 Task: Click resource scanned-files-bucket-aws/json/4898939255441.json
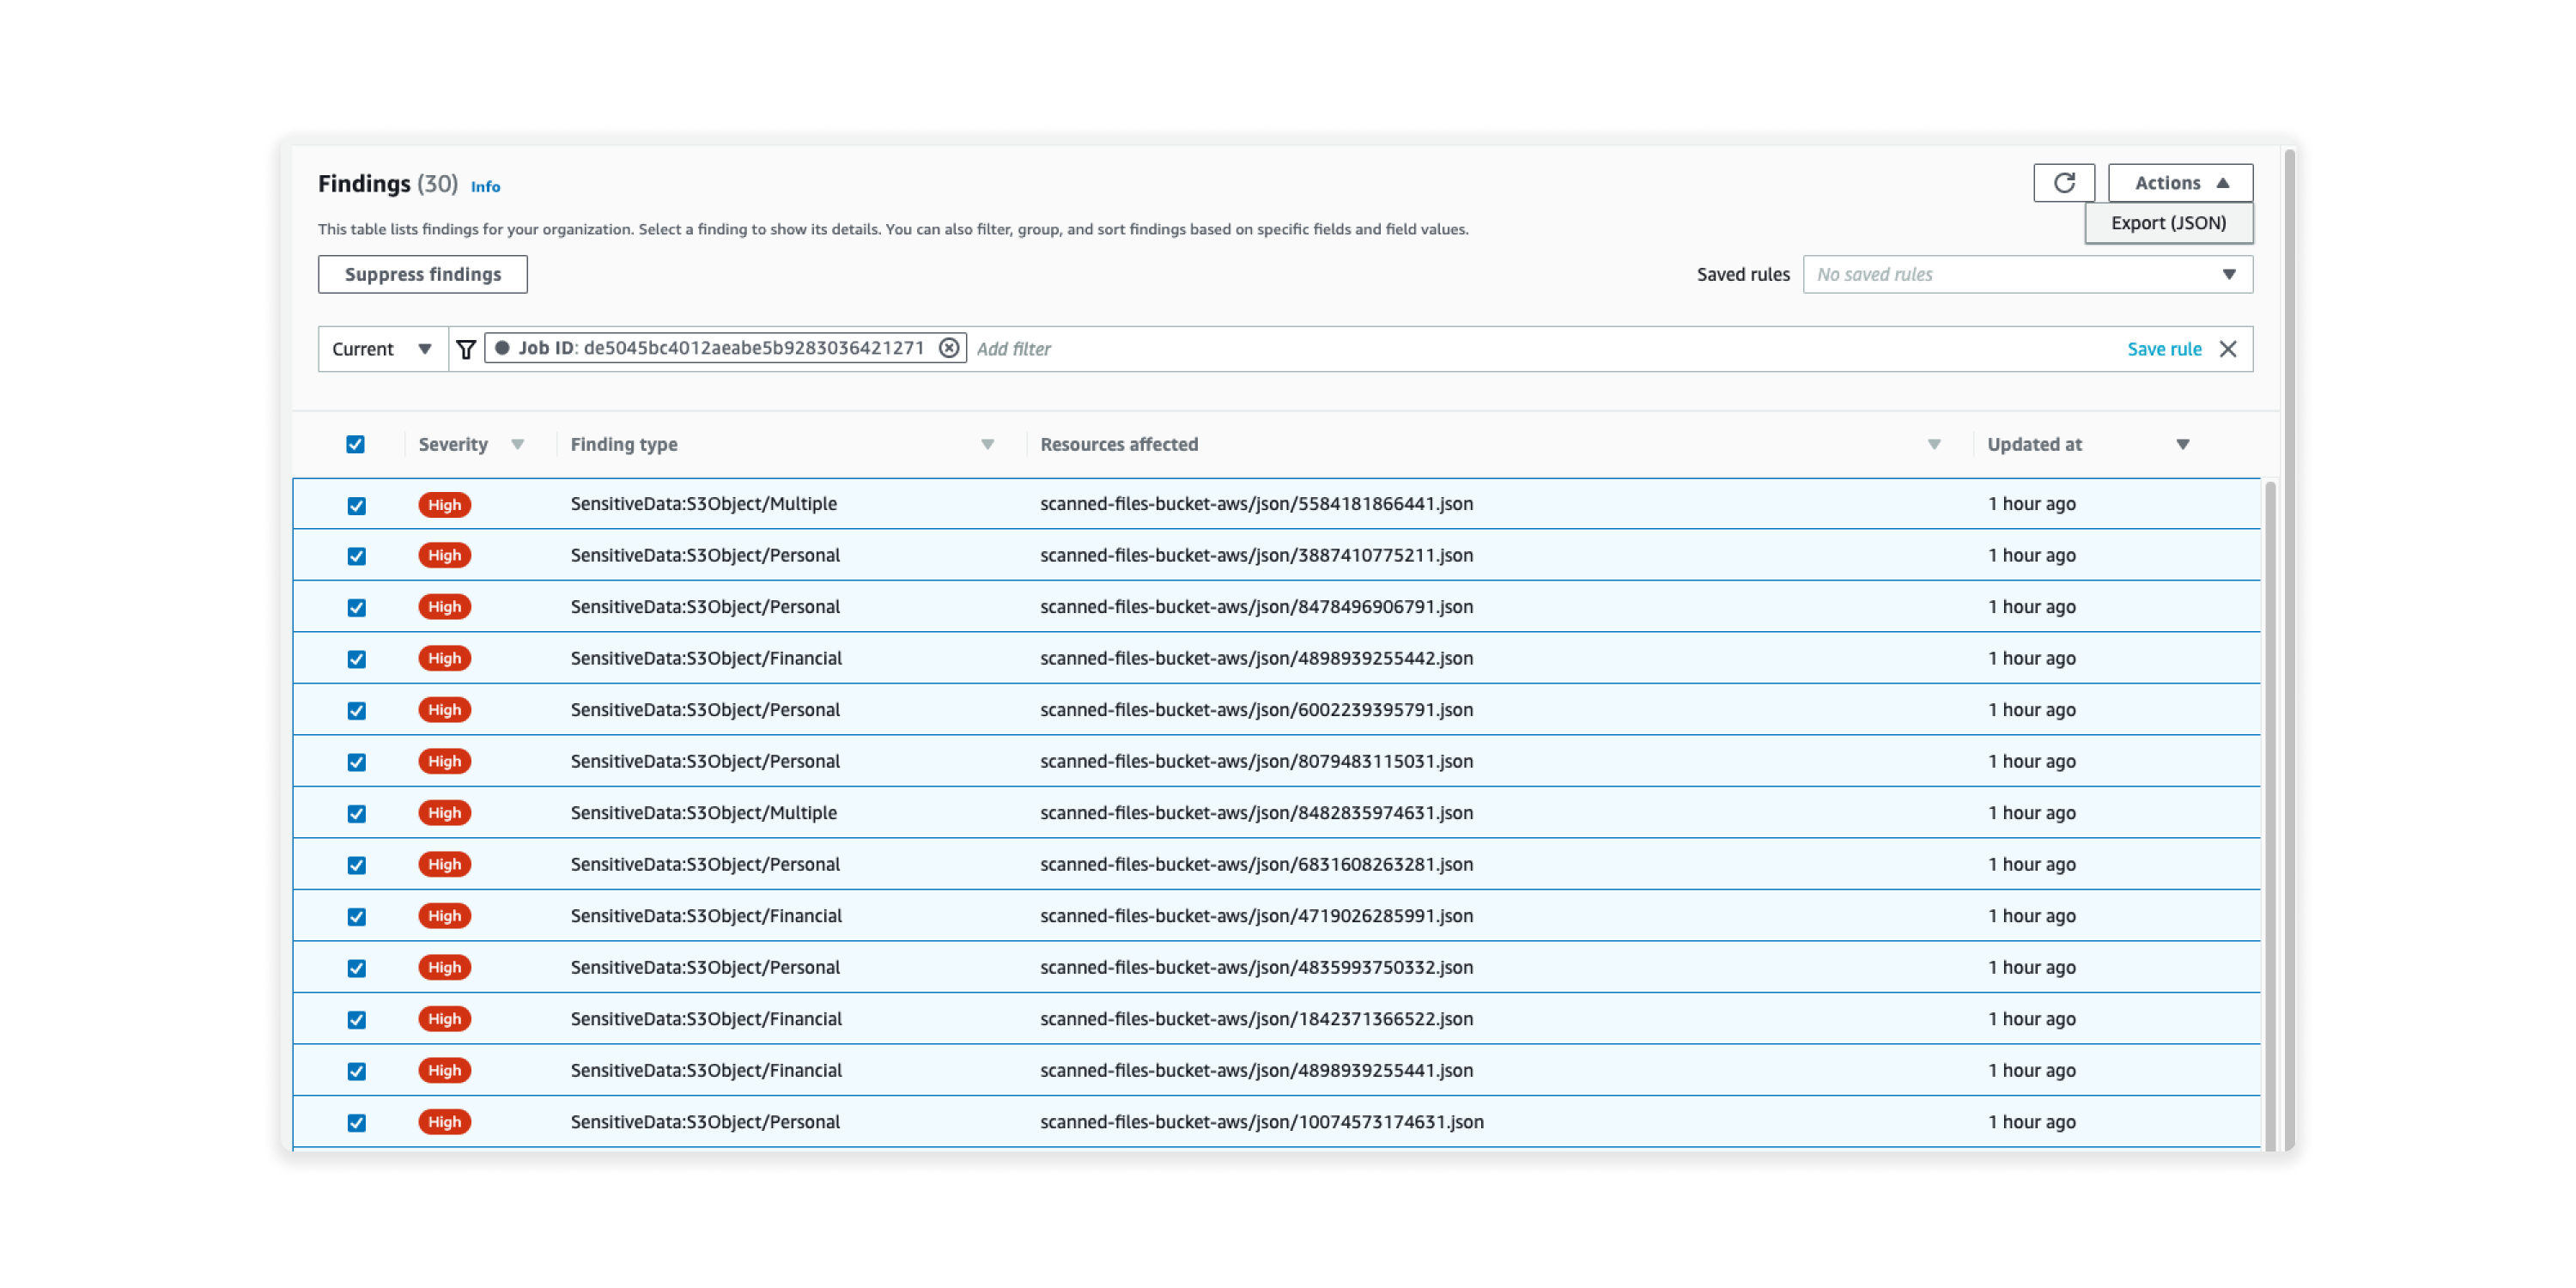[1256, 1070]
